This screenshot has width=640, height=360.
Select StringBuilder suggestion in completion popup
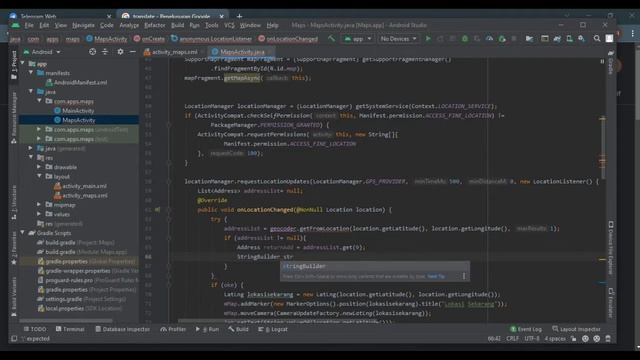[374, 266]
